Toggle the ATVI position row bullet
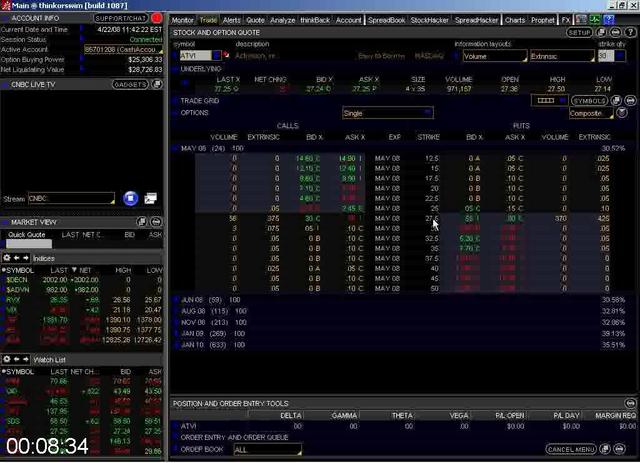 (x=176, y=426)
